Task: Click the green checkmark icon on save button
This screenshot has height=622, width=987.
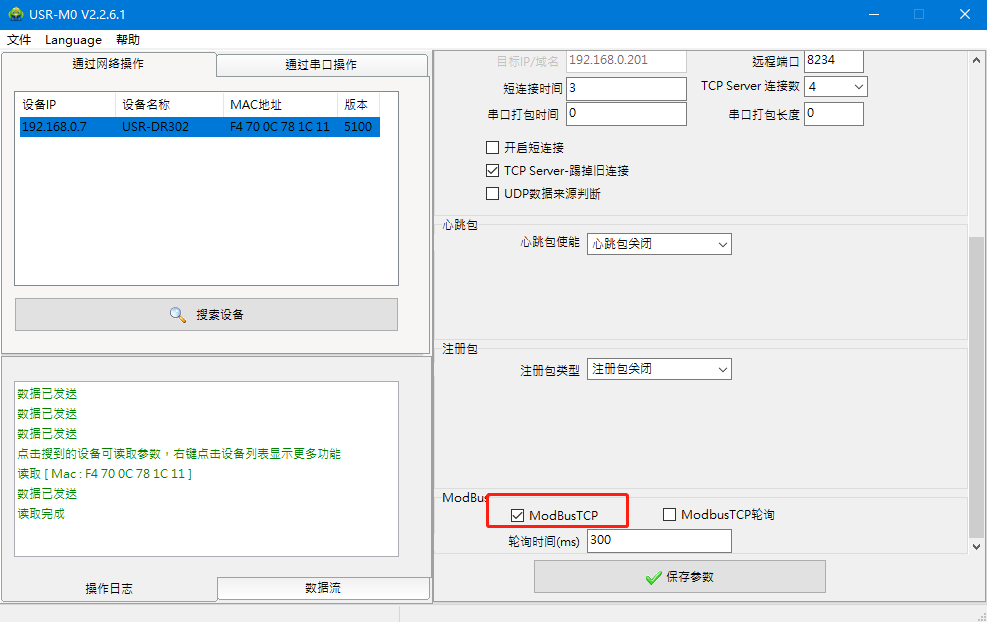Action: coord(653,577)
